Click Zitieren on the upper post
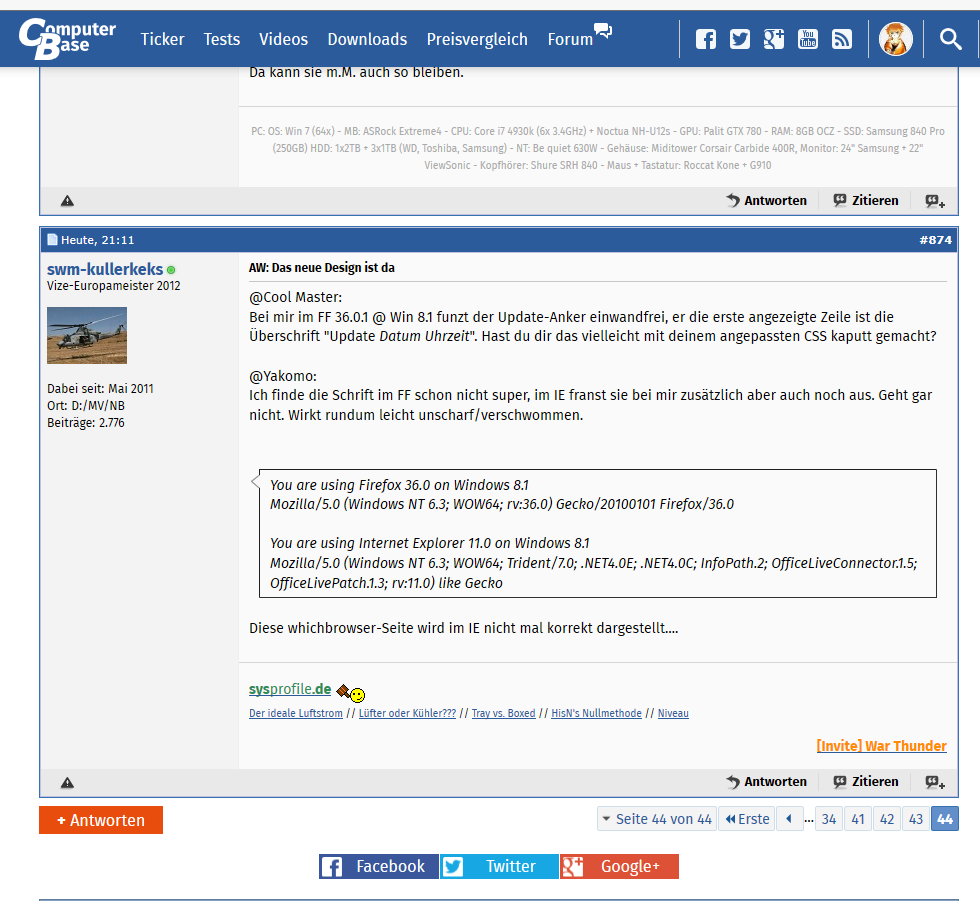The height and width of the screenshot is (901, 980). [866, 201]
